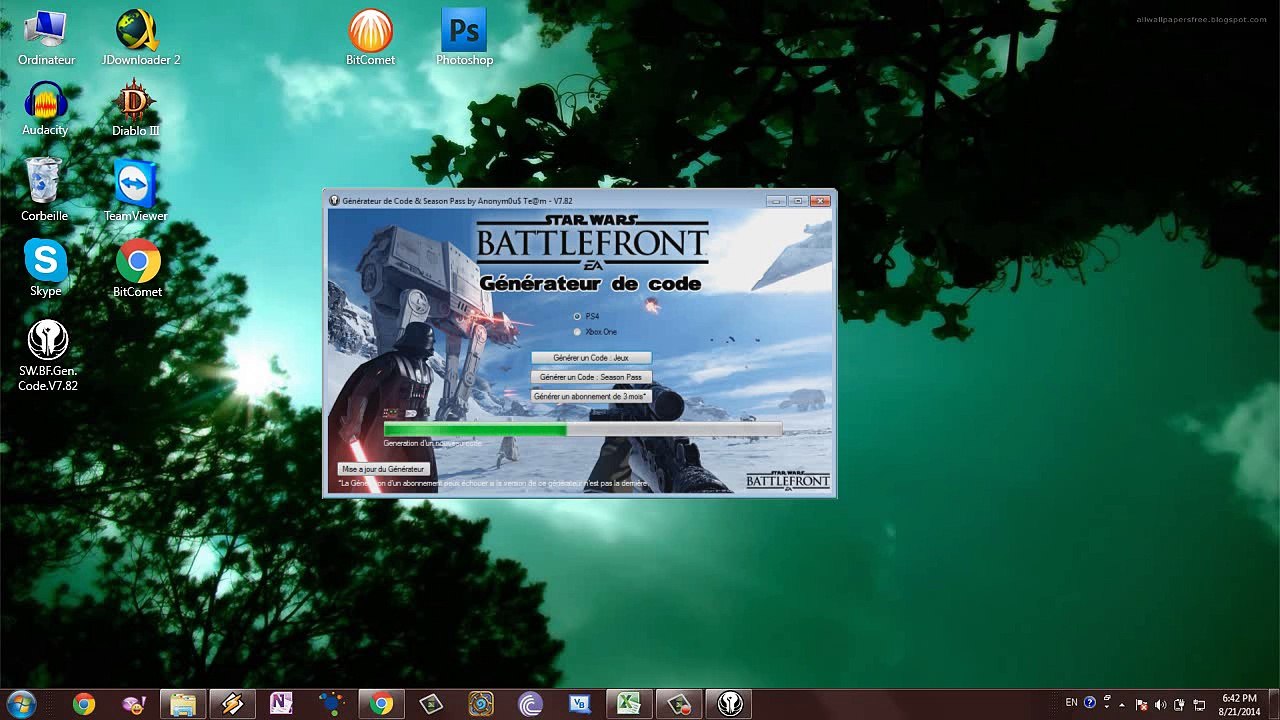Close the Battlefront code generator window
This screenshot has height=720, width=1280.
pos(820,200)
